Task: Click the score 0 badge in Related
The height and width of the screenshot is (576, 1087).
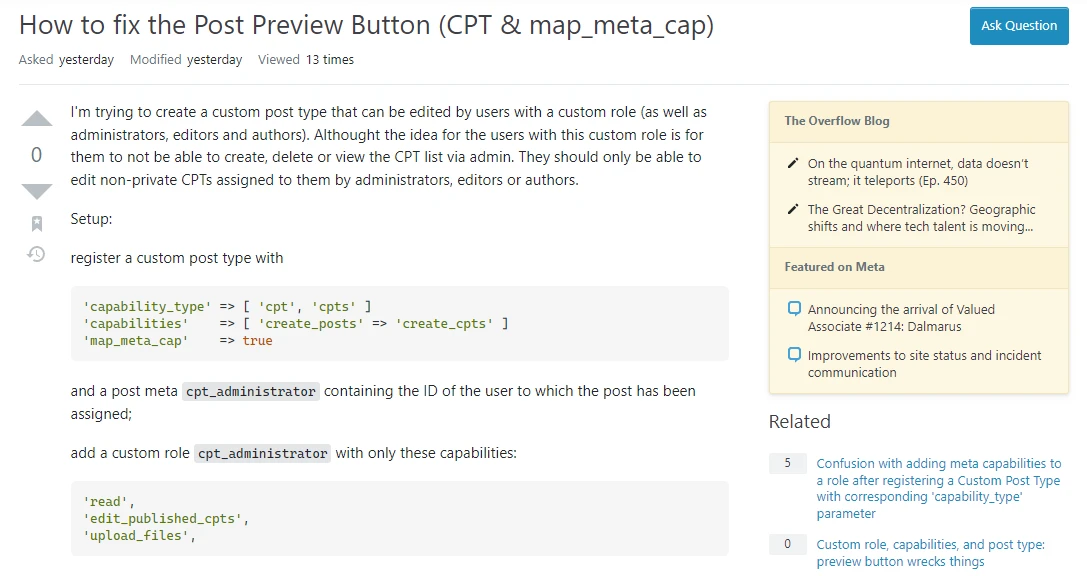Action: [788, 544]
